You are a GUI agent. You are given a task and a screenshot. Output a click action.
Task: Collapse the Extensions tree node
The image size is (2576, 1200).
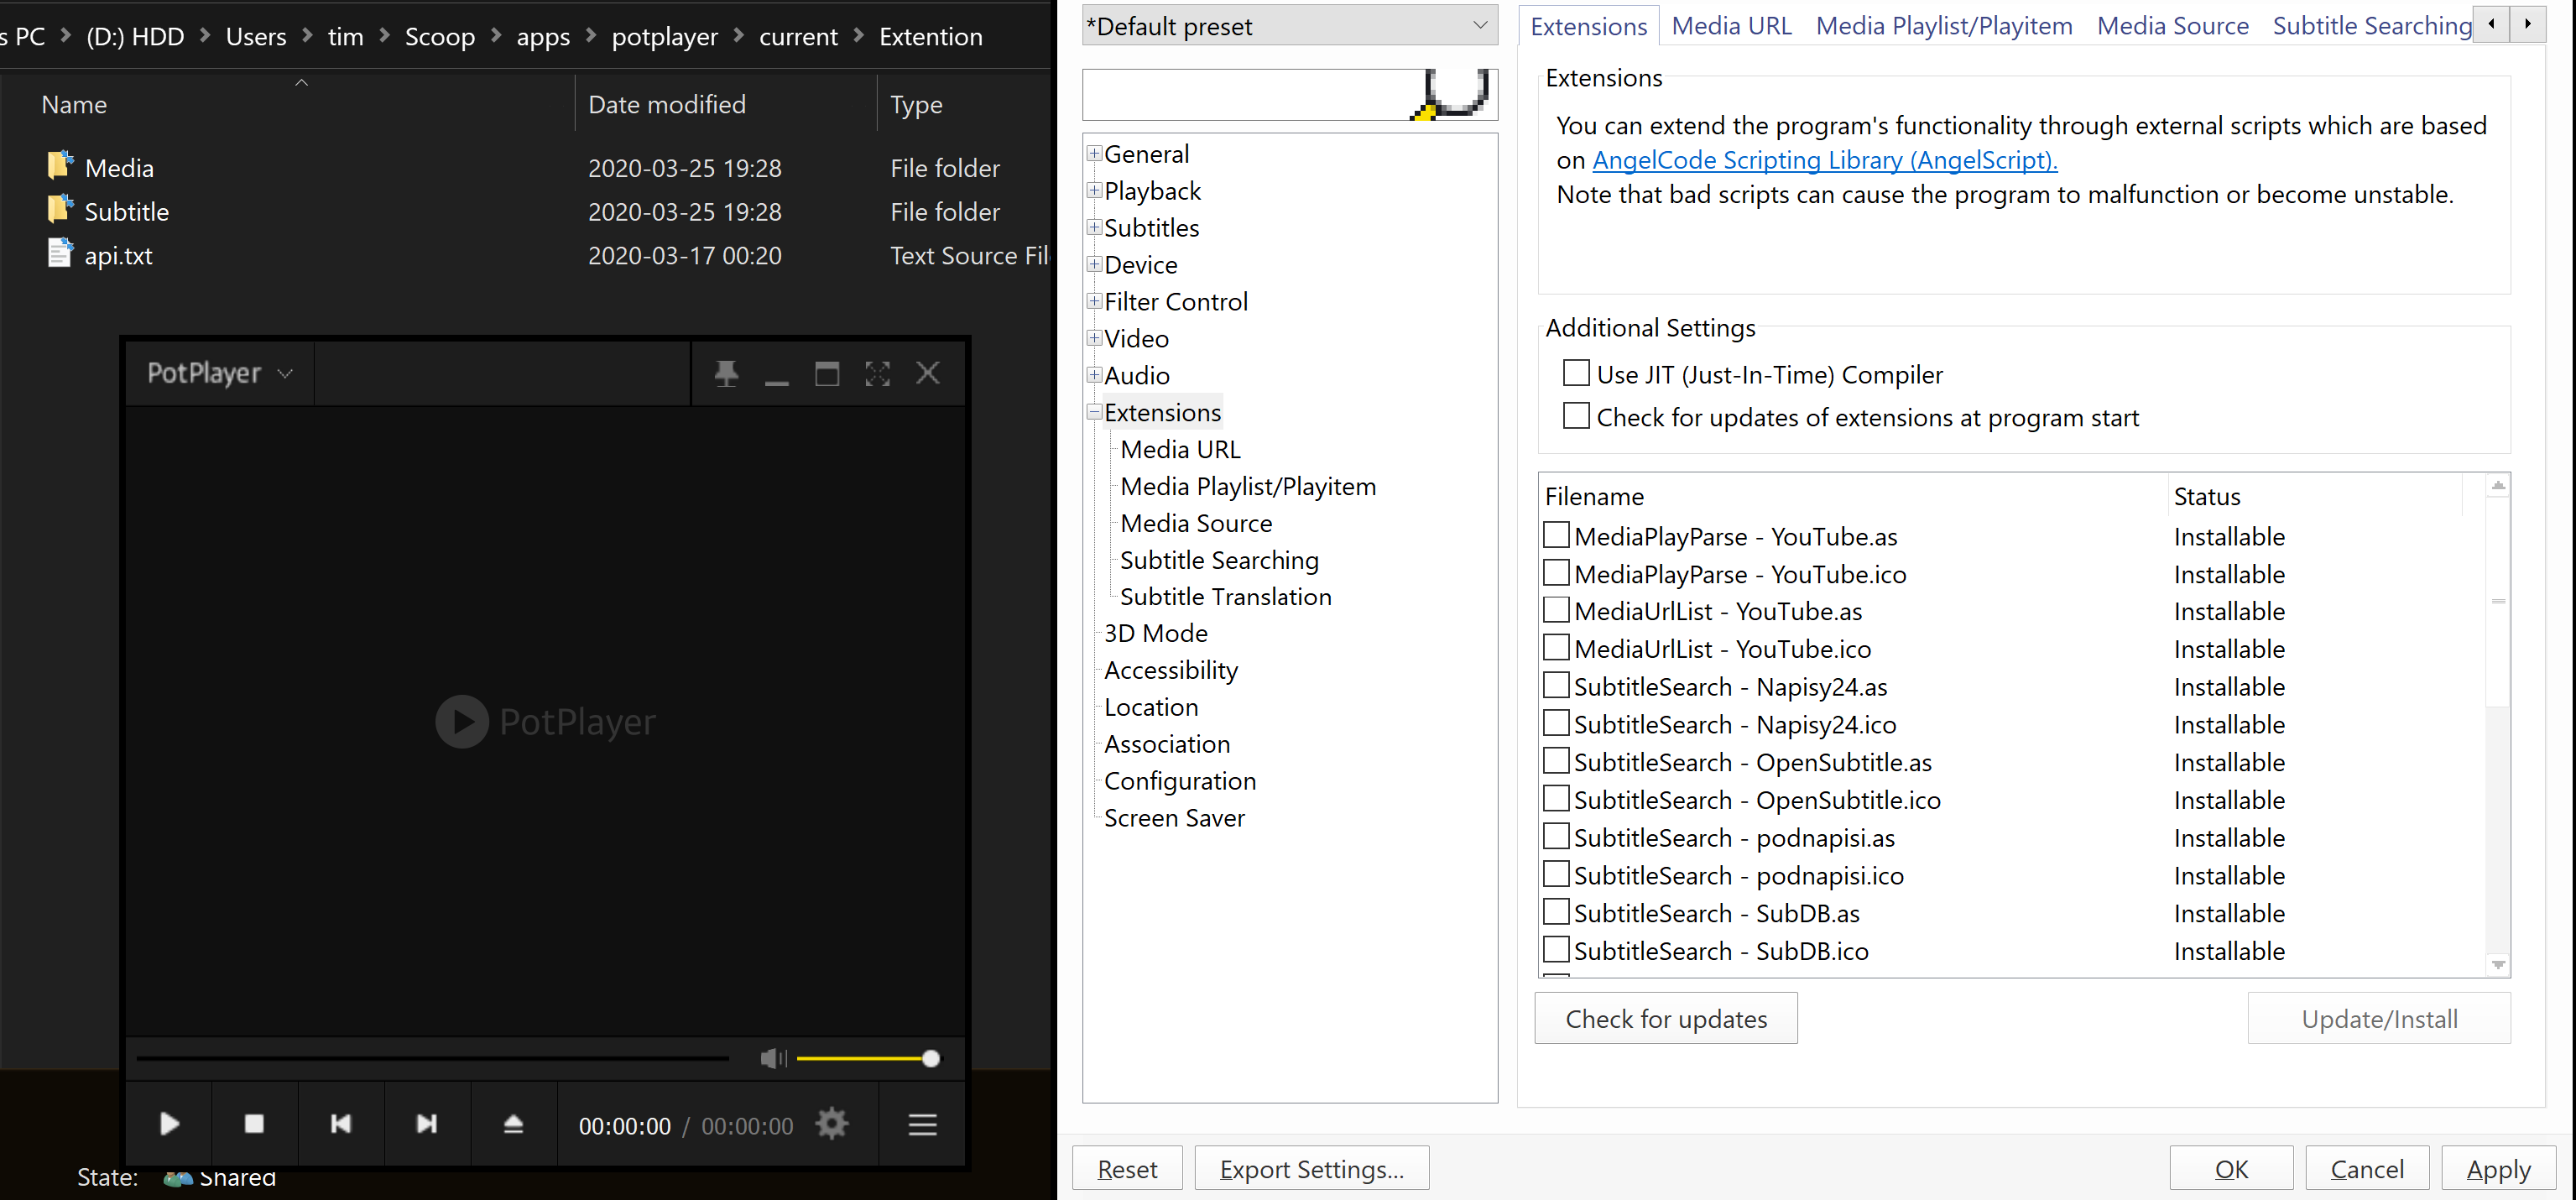pos(1093,411)
